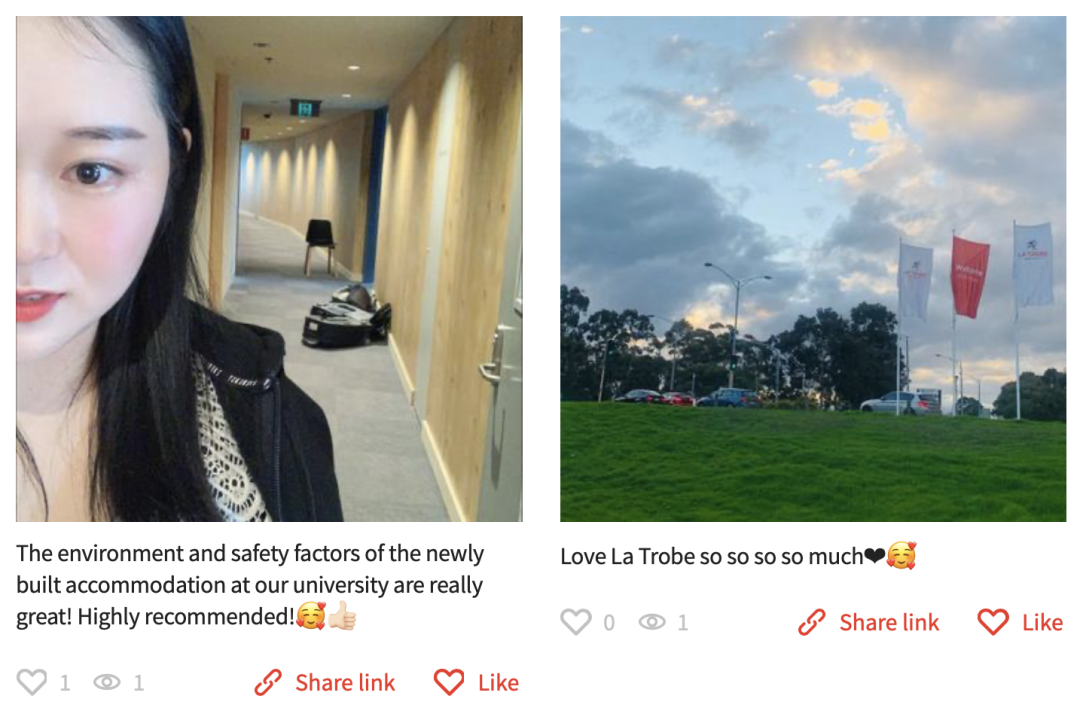Click the like count zero on the La Trobe post

[x=609, y=623]
